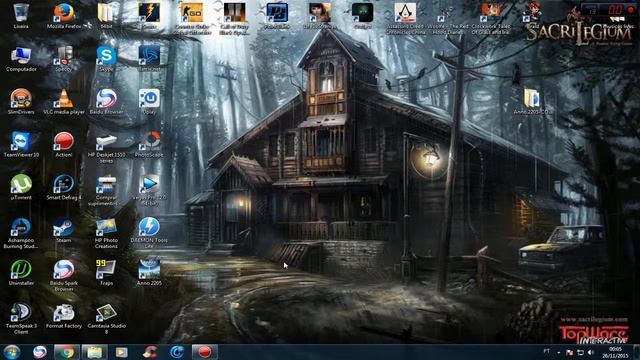Open the Action! red recorder desktop icon
Image resolution: width=640 pixels, height=360 pixels.
(x=64, y=144)
